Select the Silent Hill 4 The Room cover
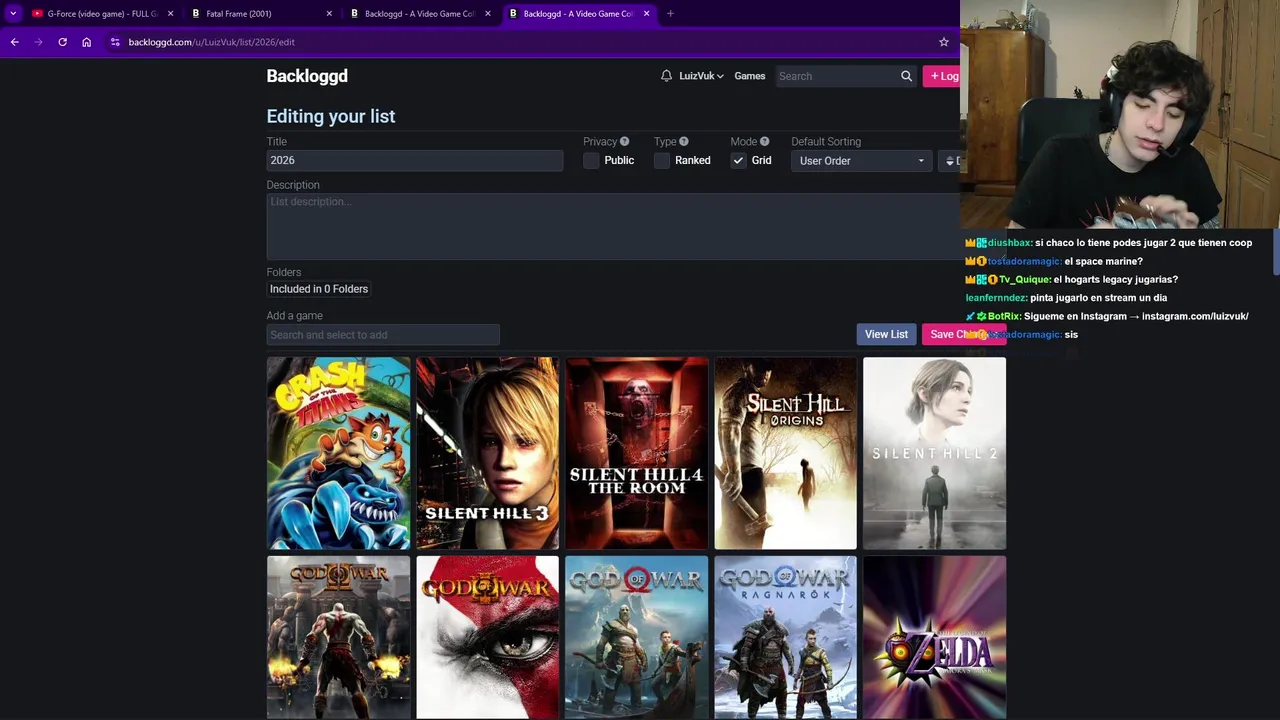The image size is (1280, 720). coord(636,453)
